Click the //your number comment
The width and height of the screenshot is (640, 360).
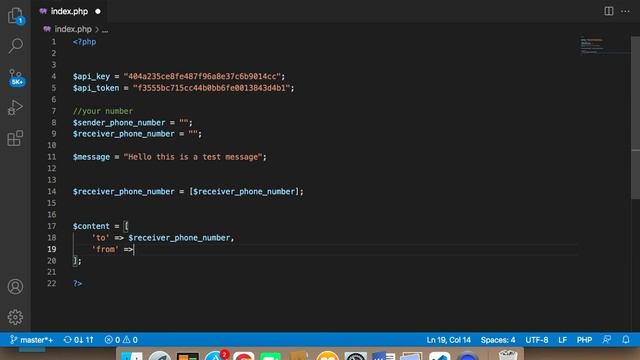[103, 111]
